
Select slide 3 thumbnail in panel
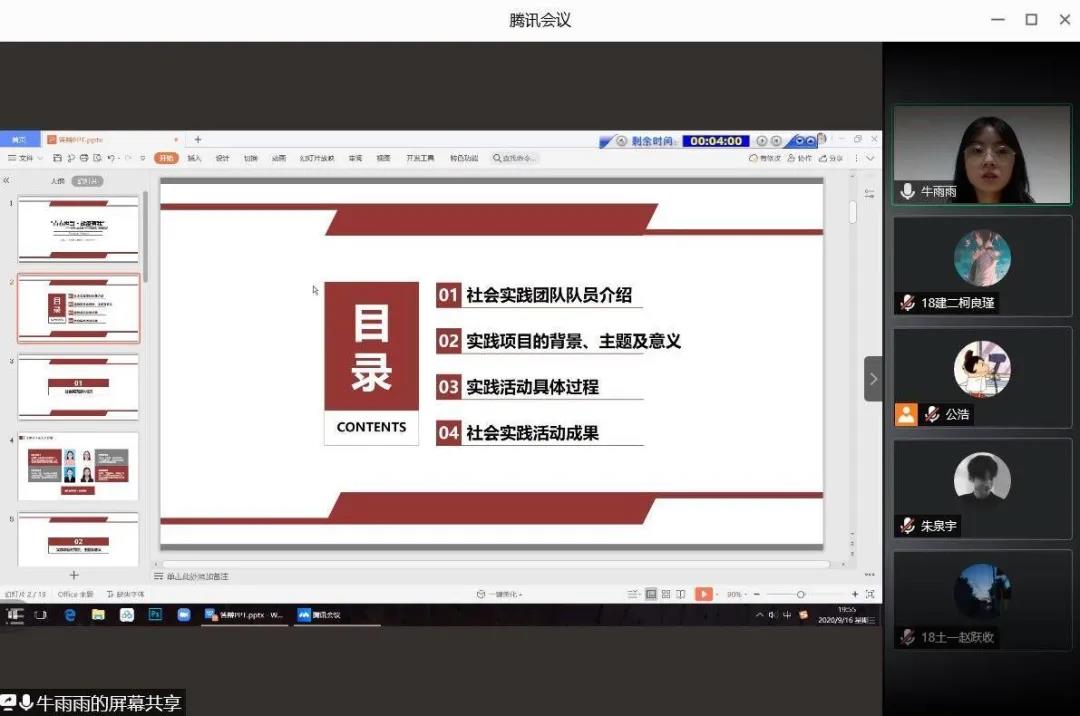(79, 386)
